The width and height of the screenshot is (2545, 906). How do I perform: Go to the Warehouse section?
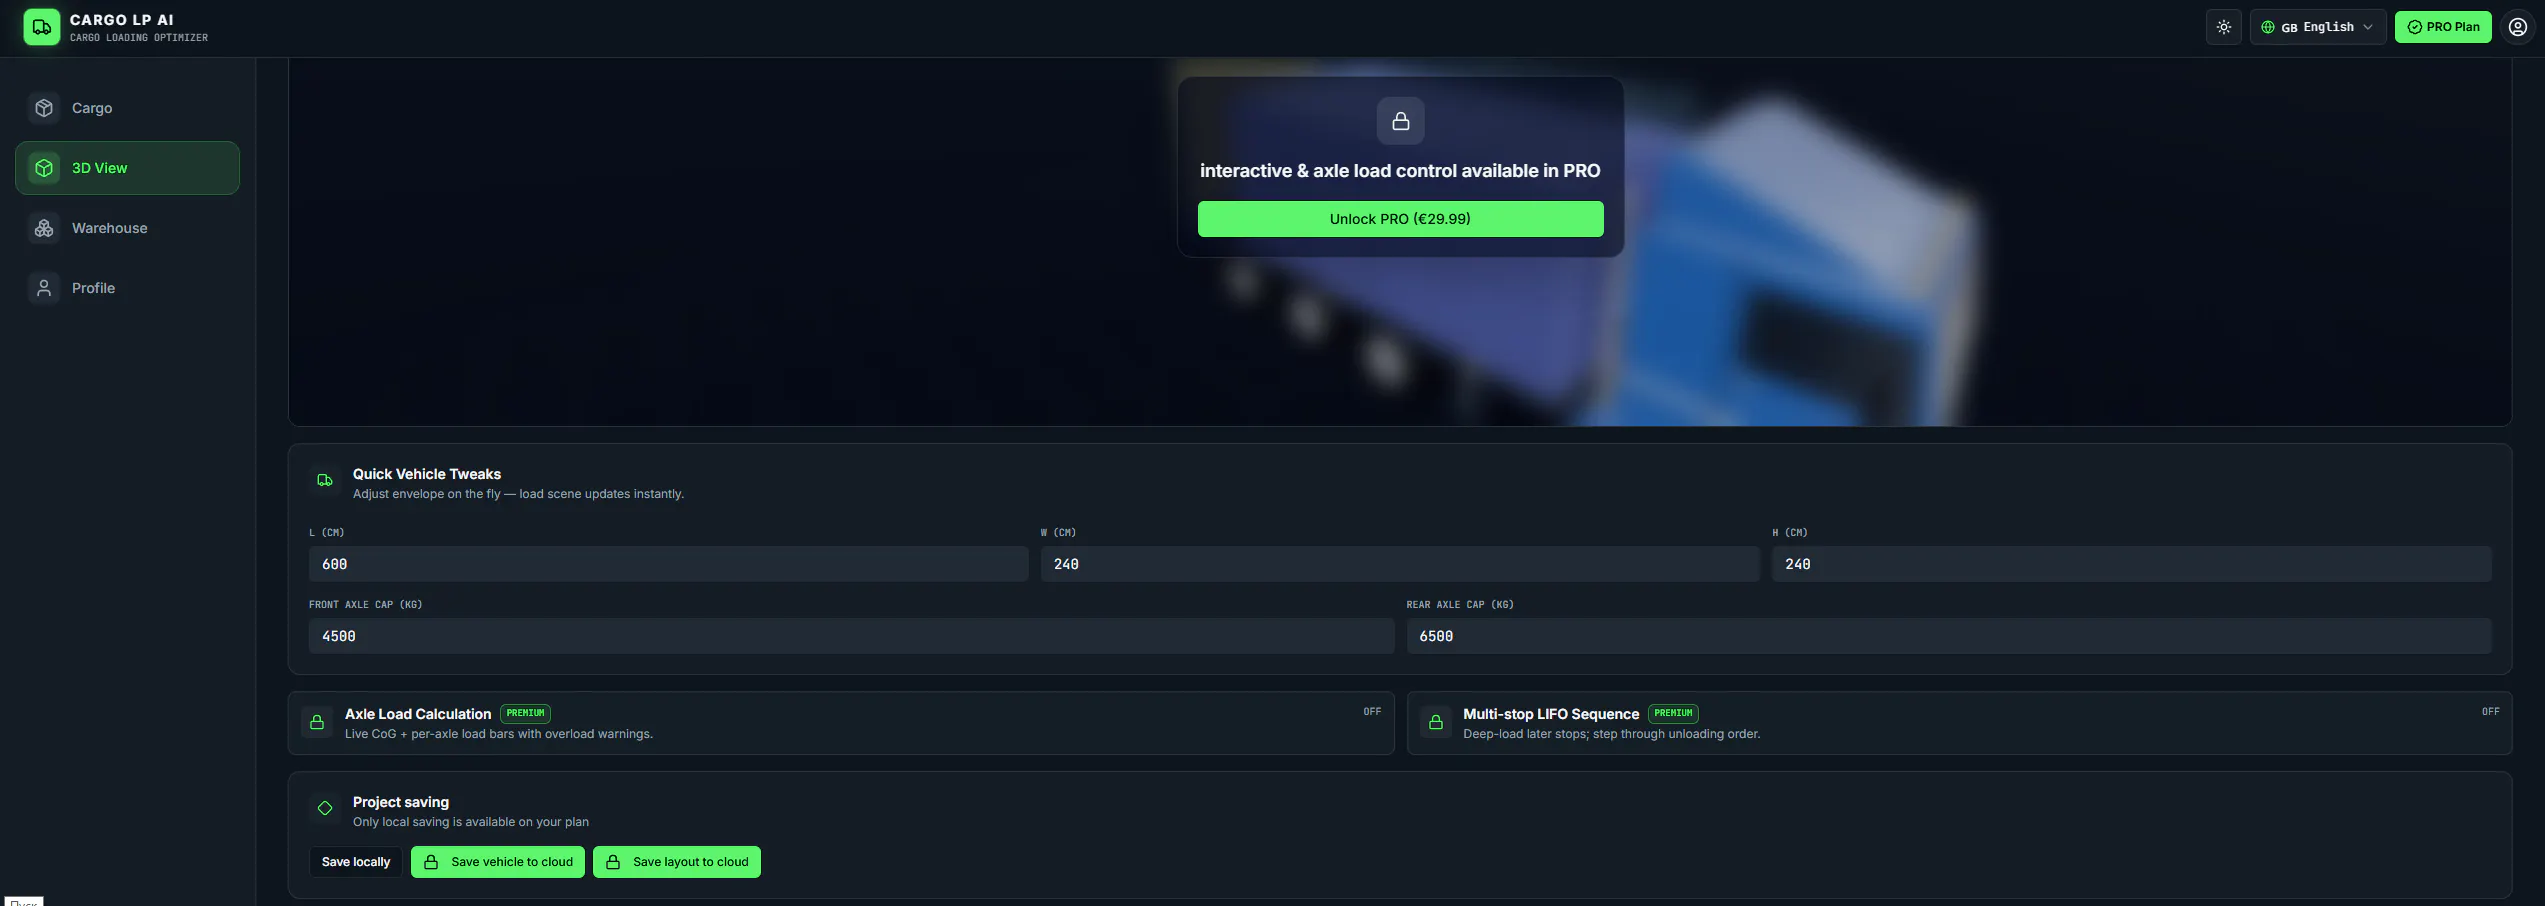pos(127,228)
